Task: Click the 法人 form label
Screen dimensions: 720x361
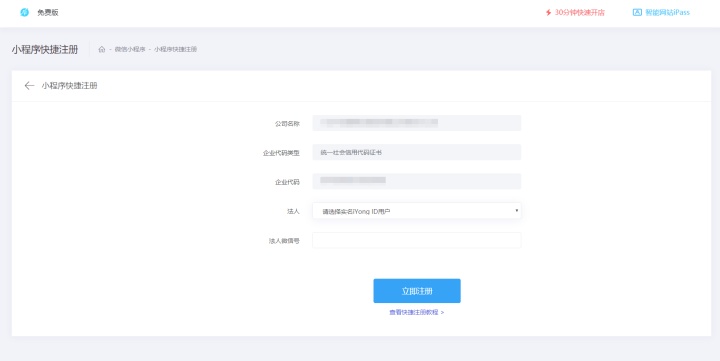Action: click(293, 211)
